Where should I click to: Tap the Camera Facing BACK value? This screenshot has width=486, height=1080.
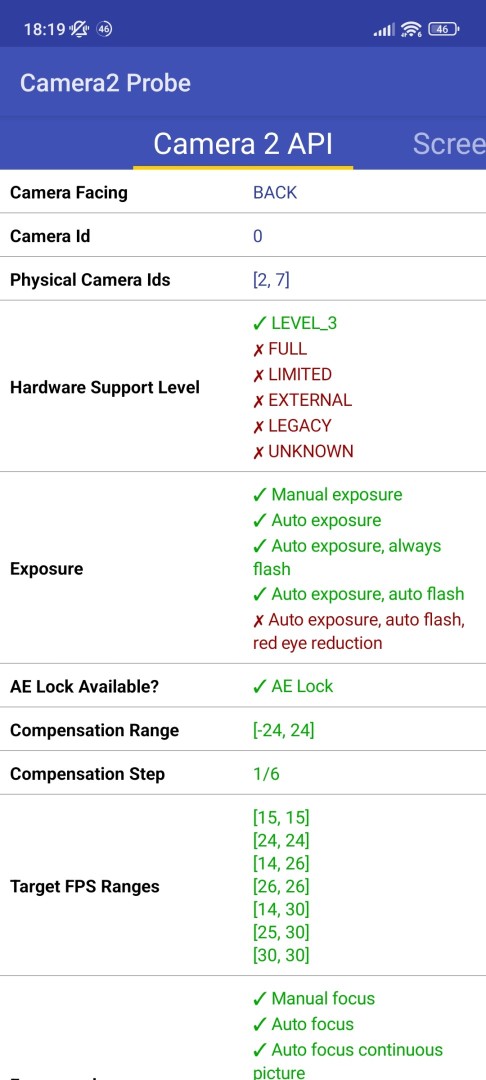pos(275,192)
